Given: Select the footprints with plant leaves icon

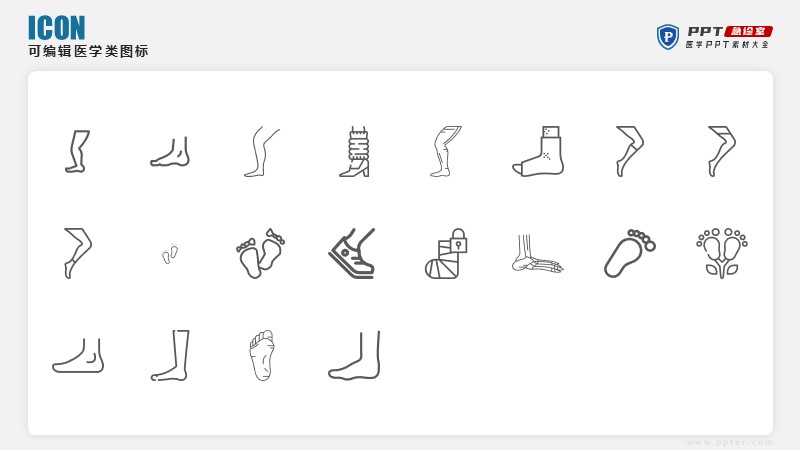Looking at the screenshot, I should coord(721,253).
